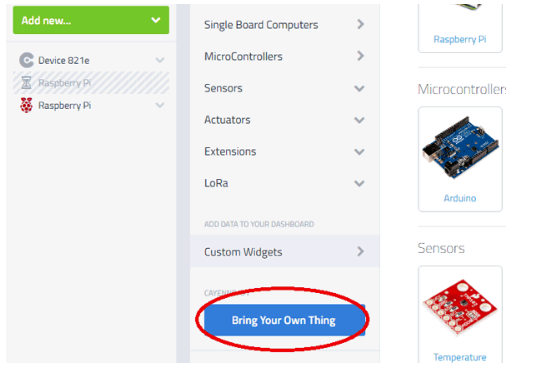
Task: Expand the Actuators section arrow
Action: 359,120
